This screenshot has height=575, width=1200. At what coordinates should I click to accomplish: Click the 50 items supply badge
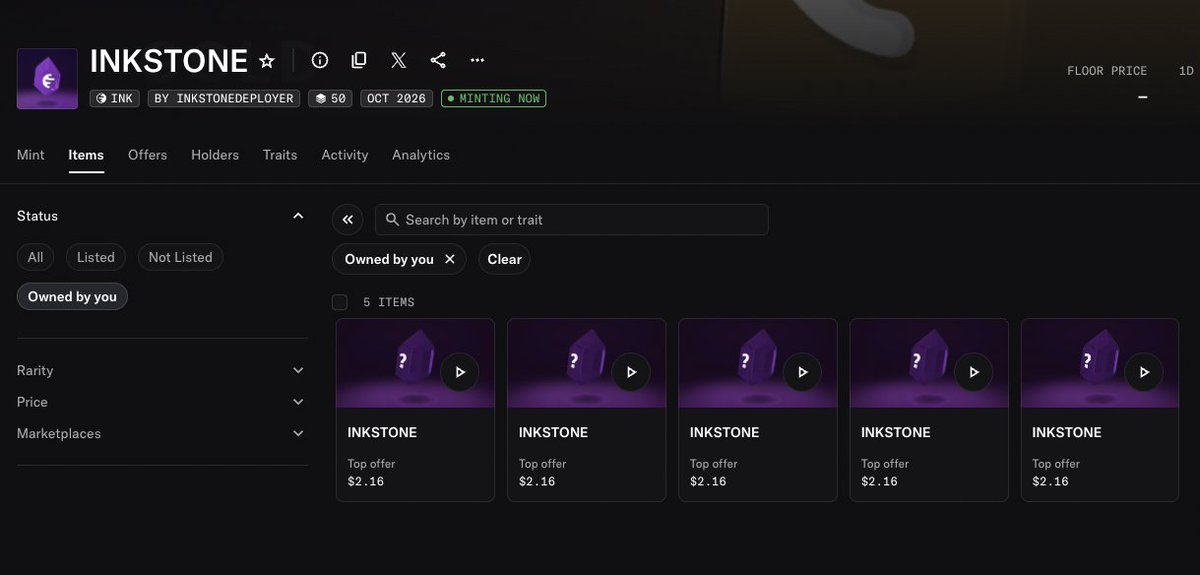click(330, 98)
